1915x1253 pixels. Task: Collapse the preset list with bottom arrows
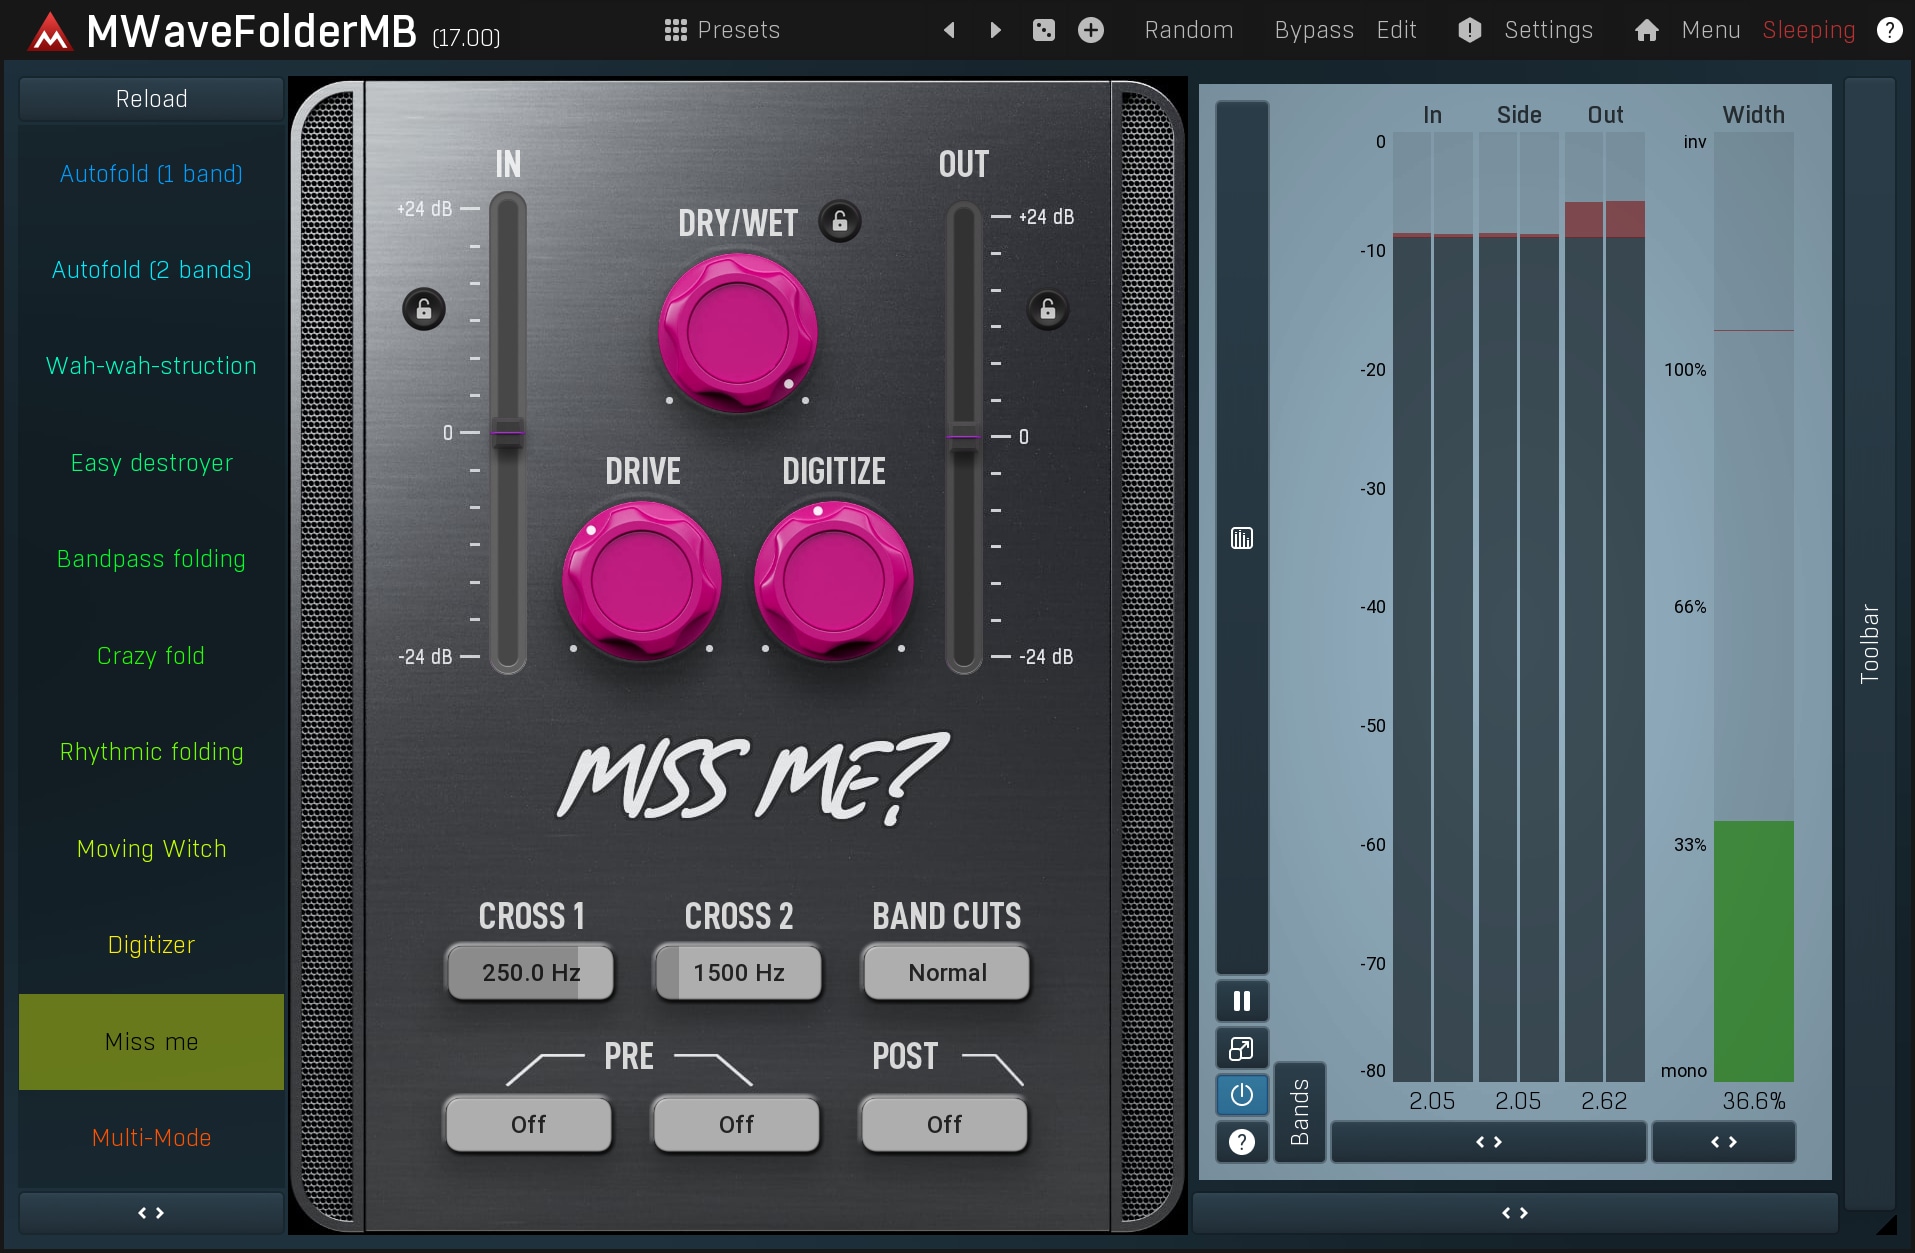(151, 1212)
